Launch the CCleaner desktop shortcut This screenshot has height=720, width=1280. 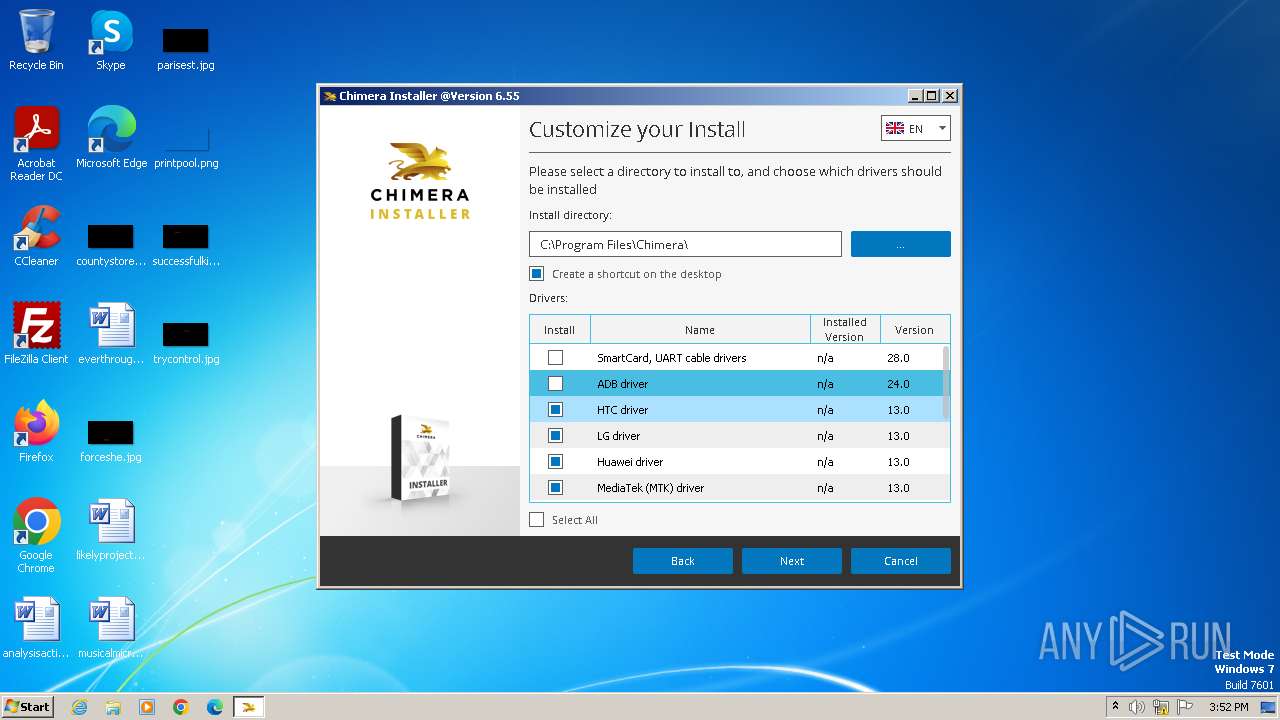[x=36, y=236]
